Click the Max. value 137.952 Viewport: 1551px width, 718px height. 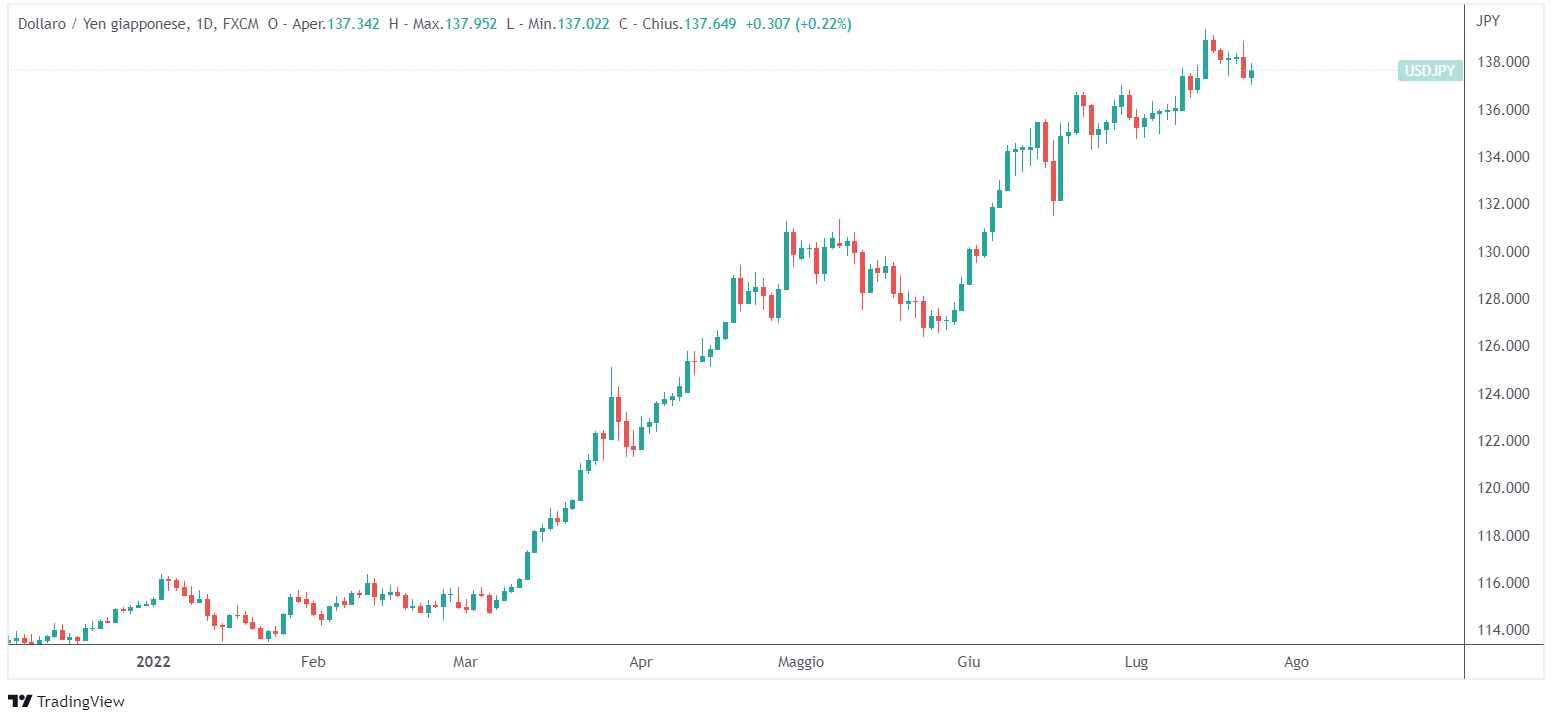(x=471, y=23)
